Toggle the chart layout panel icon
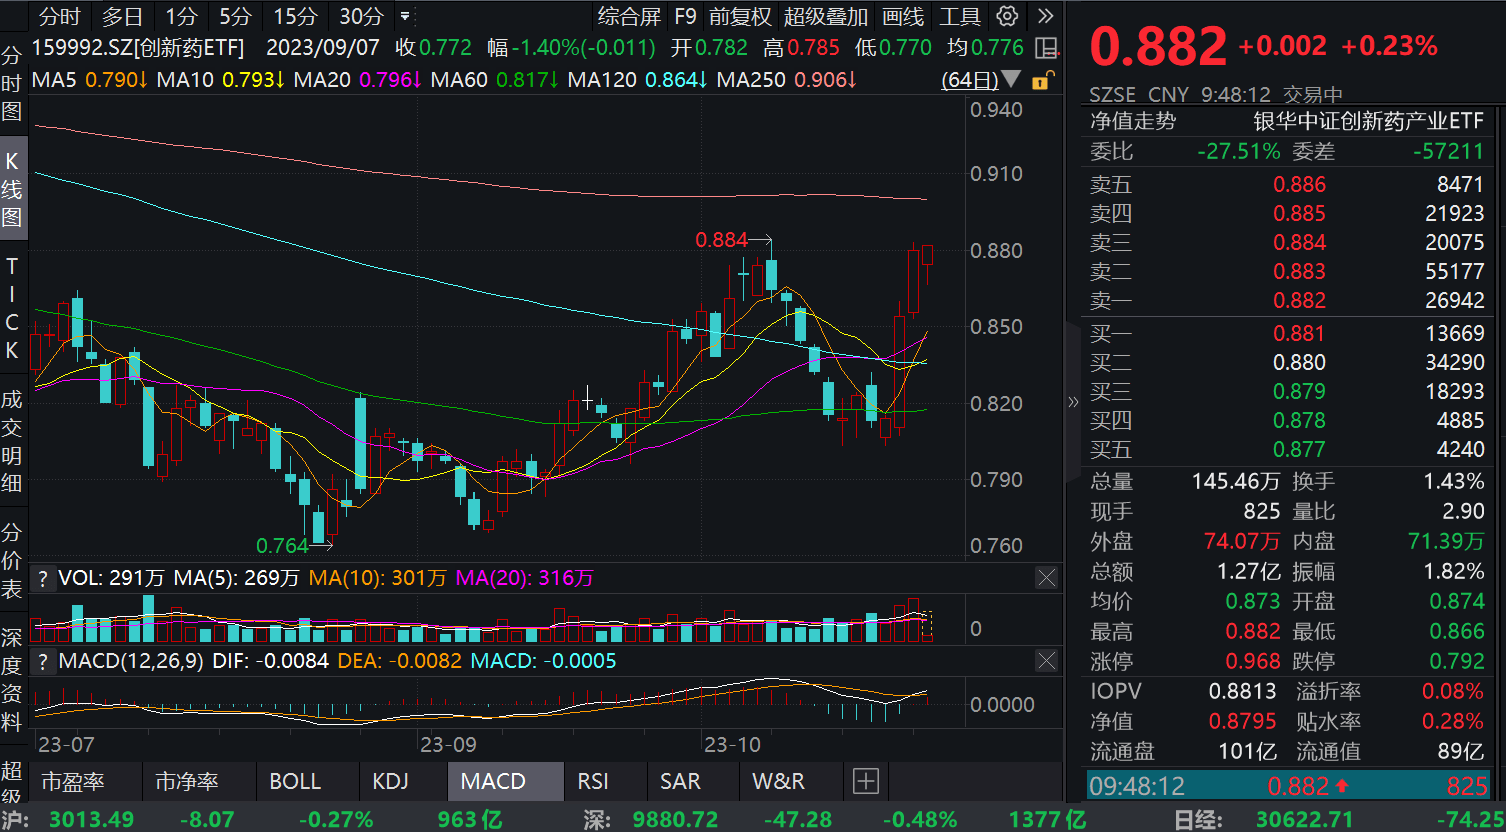Screen dimensions: 1506x832 coord(1046,48)
